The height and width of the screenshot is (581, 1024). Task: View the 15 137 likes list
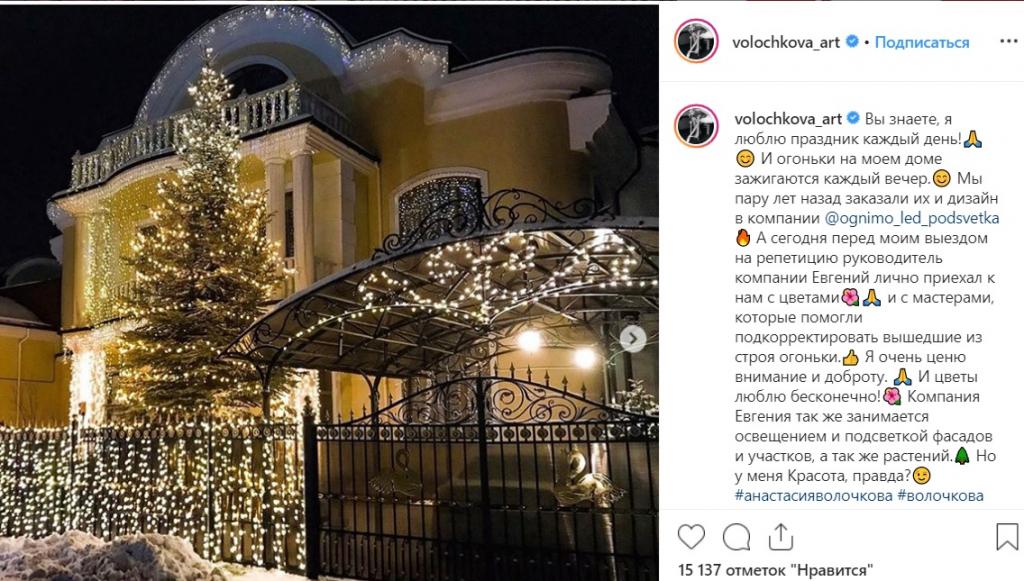coord(775,570)
